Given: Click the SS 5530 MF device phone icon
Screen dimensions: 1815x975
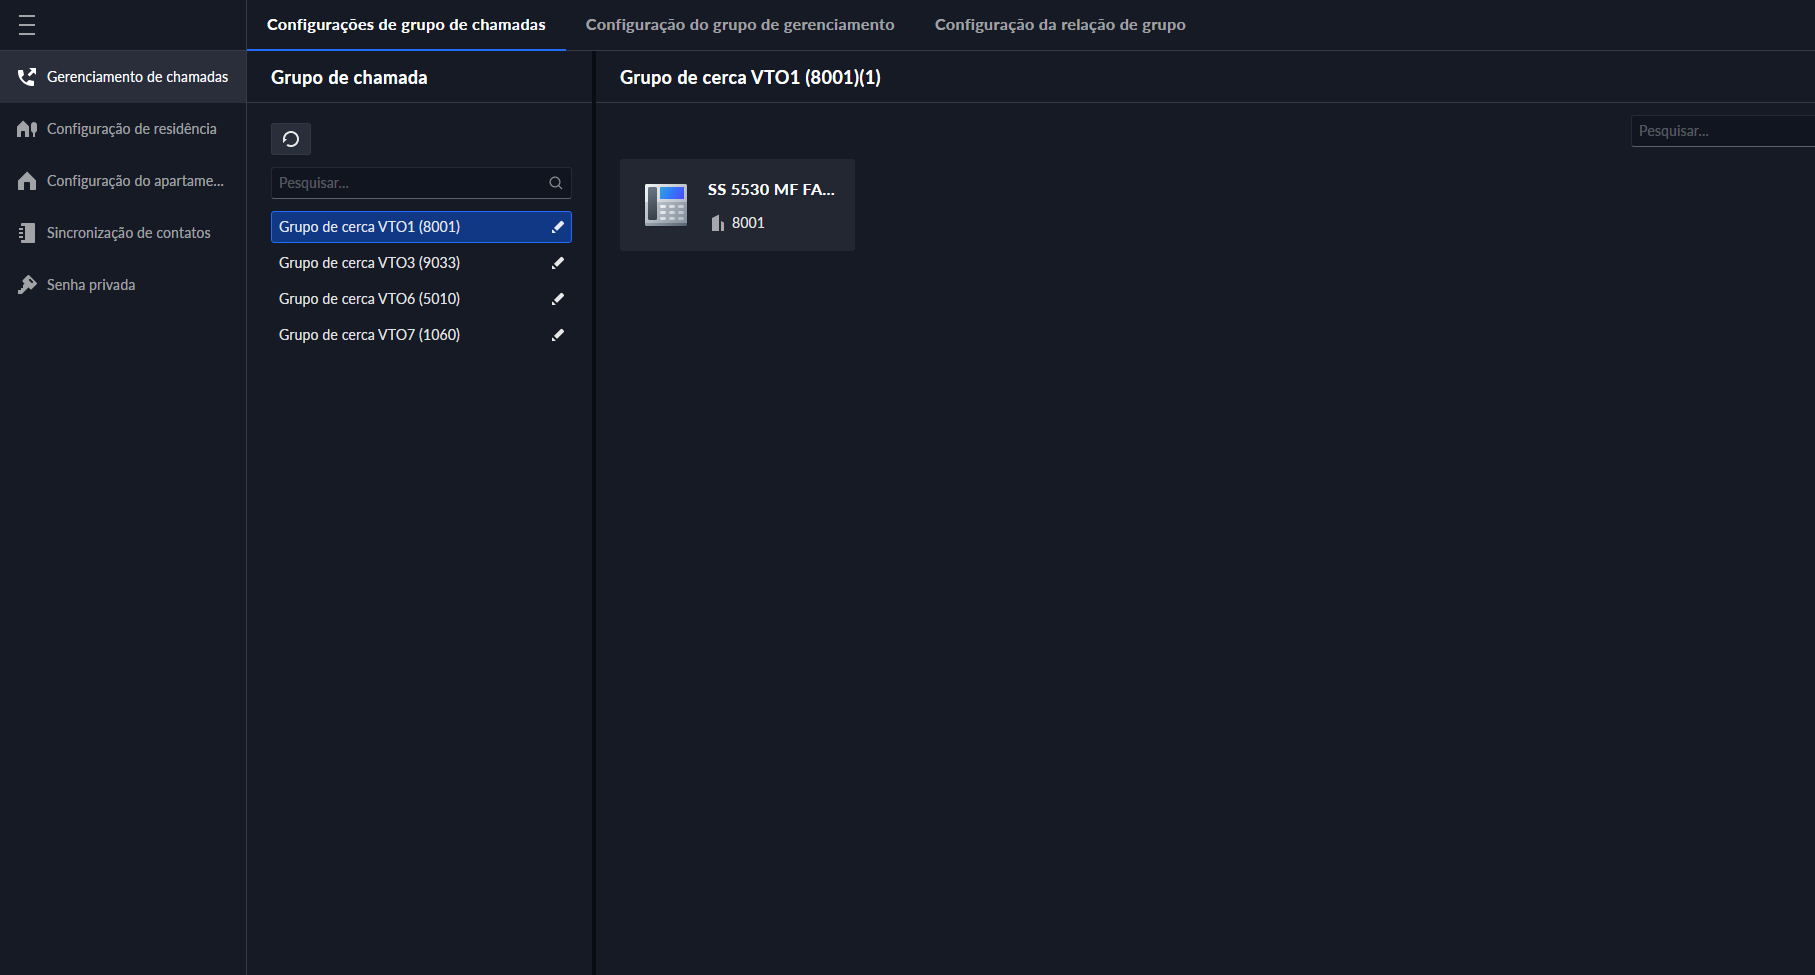Looking at the screenshot, I should [666, 205].
